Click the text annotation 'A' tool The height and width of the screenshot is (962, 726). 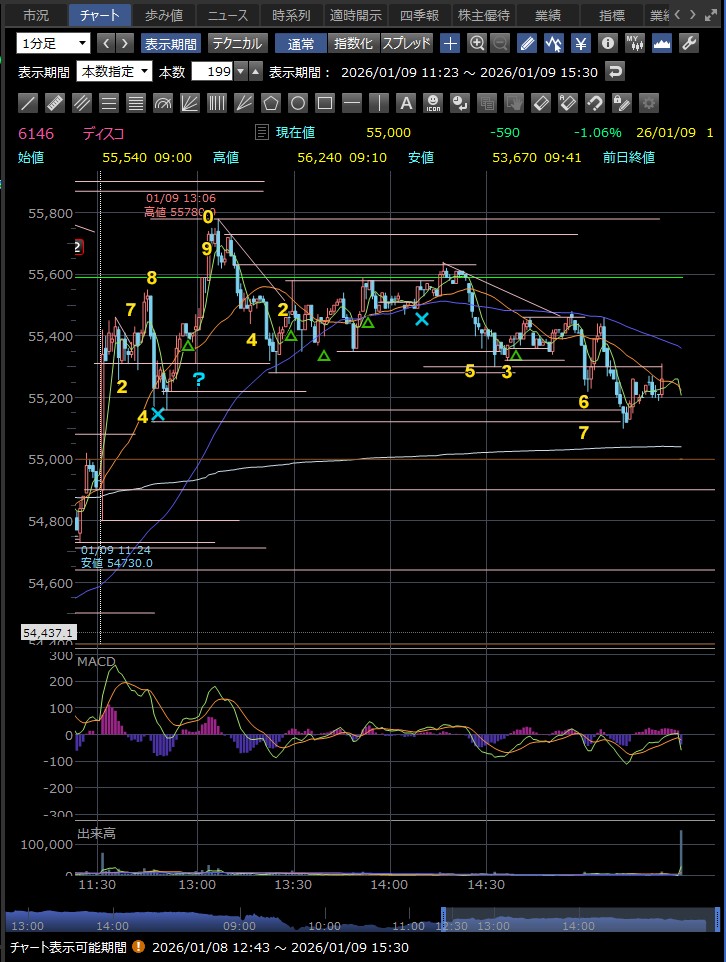pos(406,103)
